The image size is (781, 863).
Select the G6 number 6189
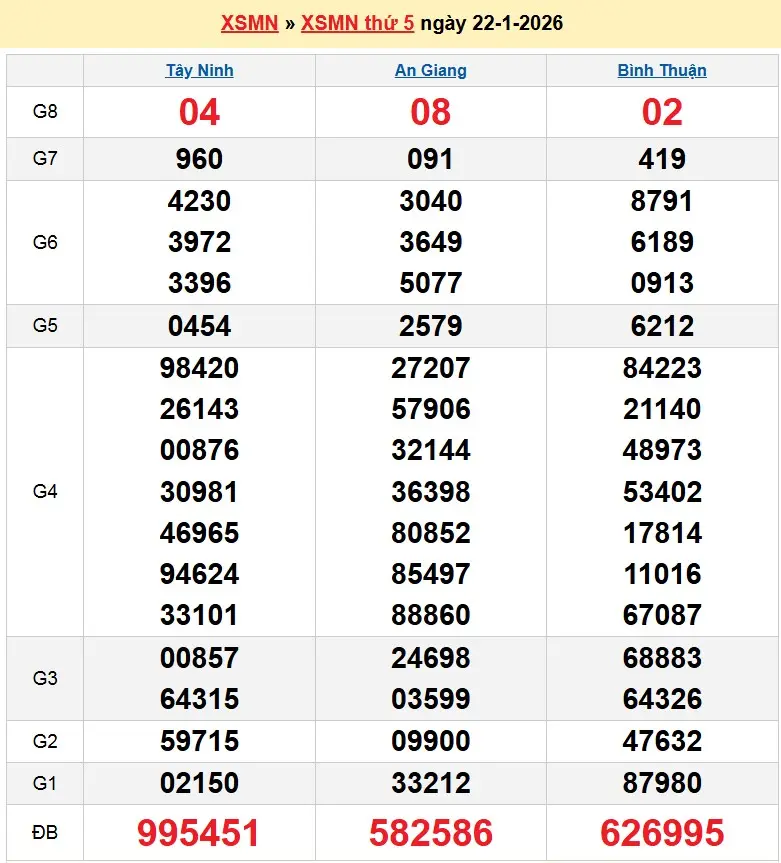coord(661,242)
